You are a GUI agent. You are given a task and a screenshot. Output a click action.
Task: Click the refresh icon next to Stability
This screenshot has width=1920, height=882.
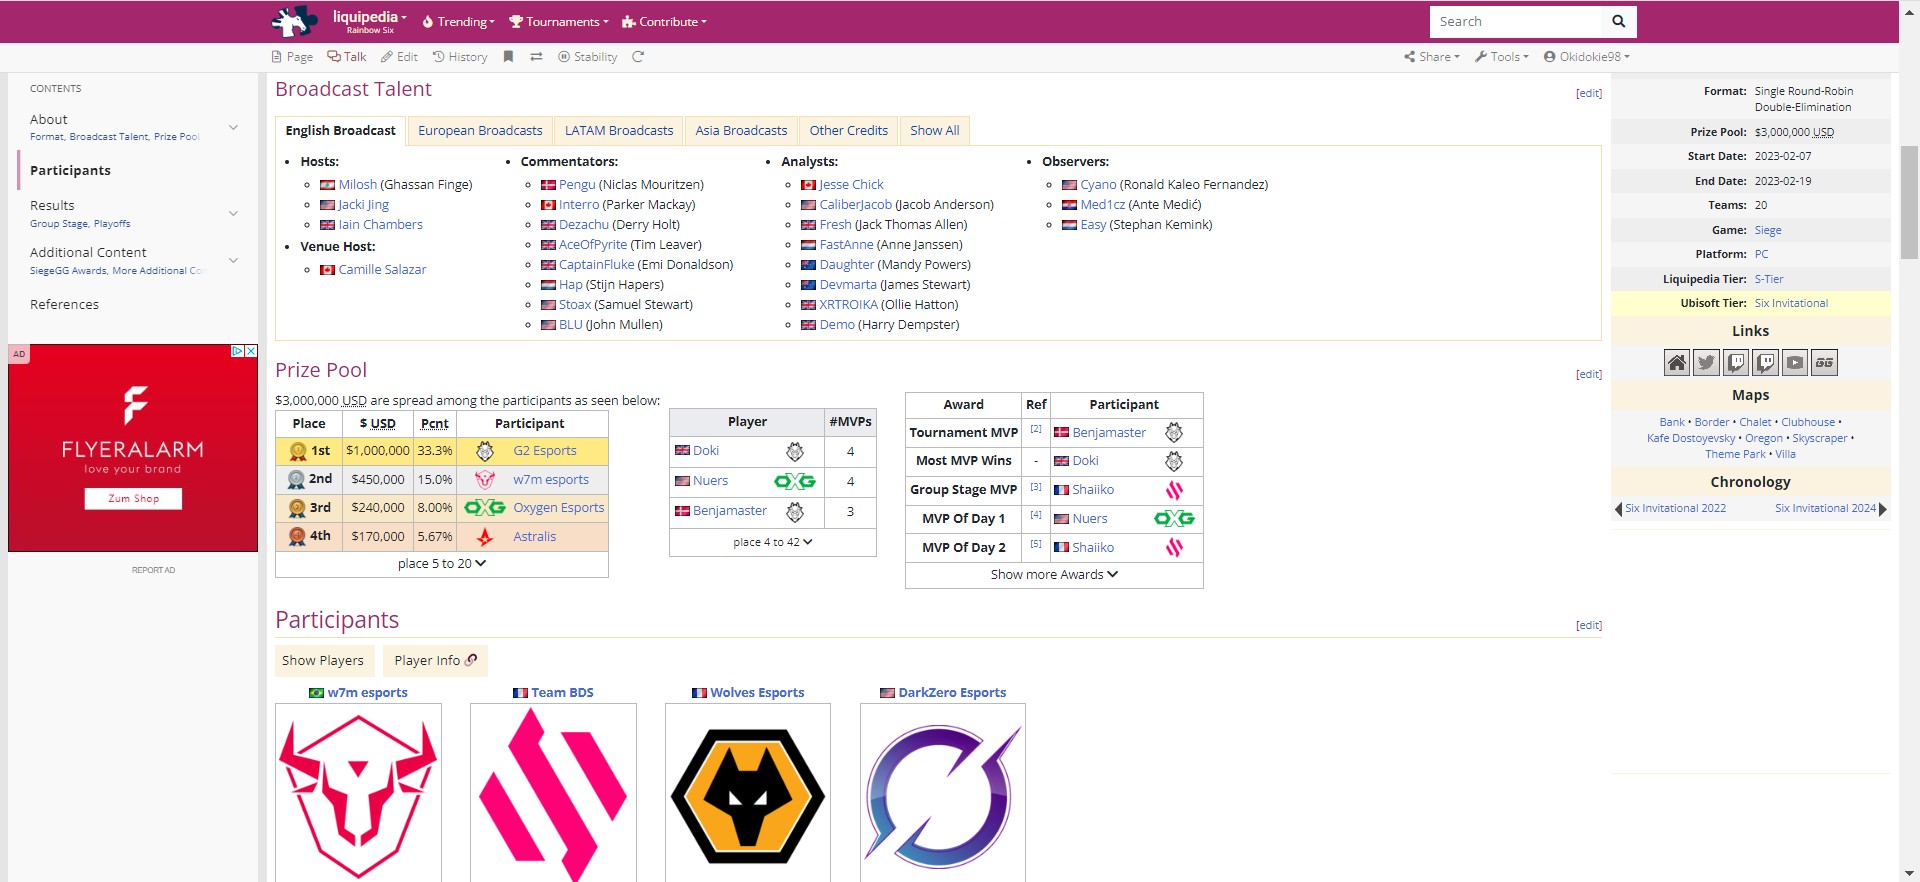638,57
